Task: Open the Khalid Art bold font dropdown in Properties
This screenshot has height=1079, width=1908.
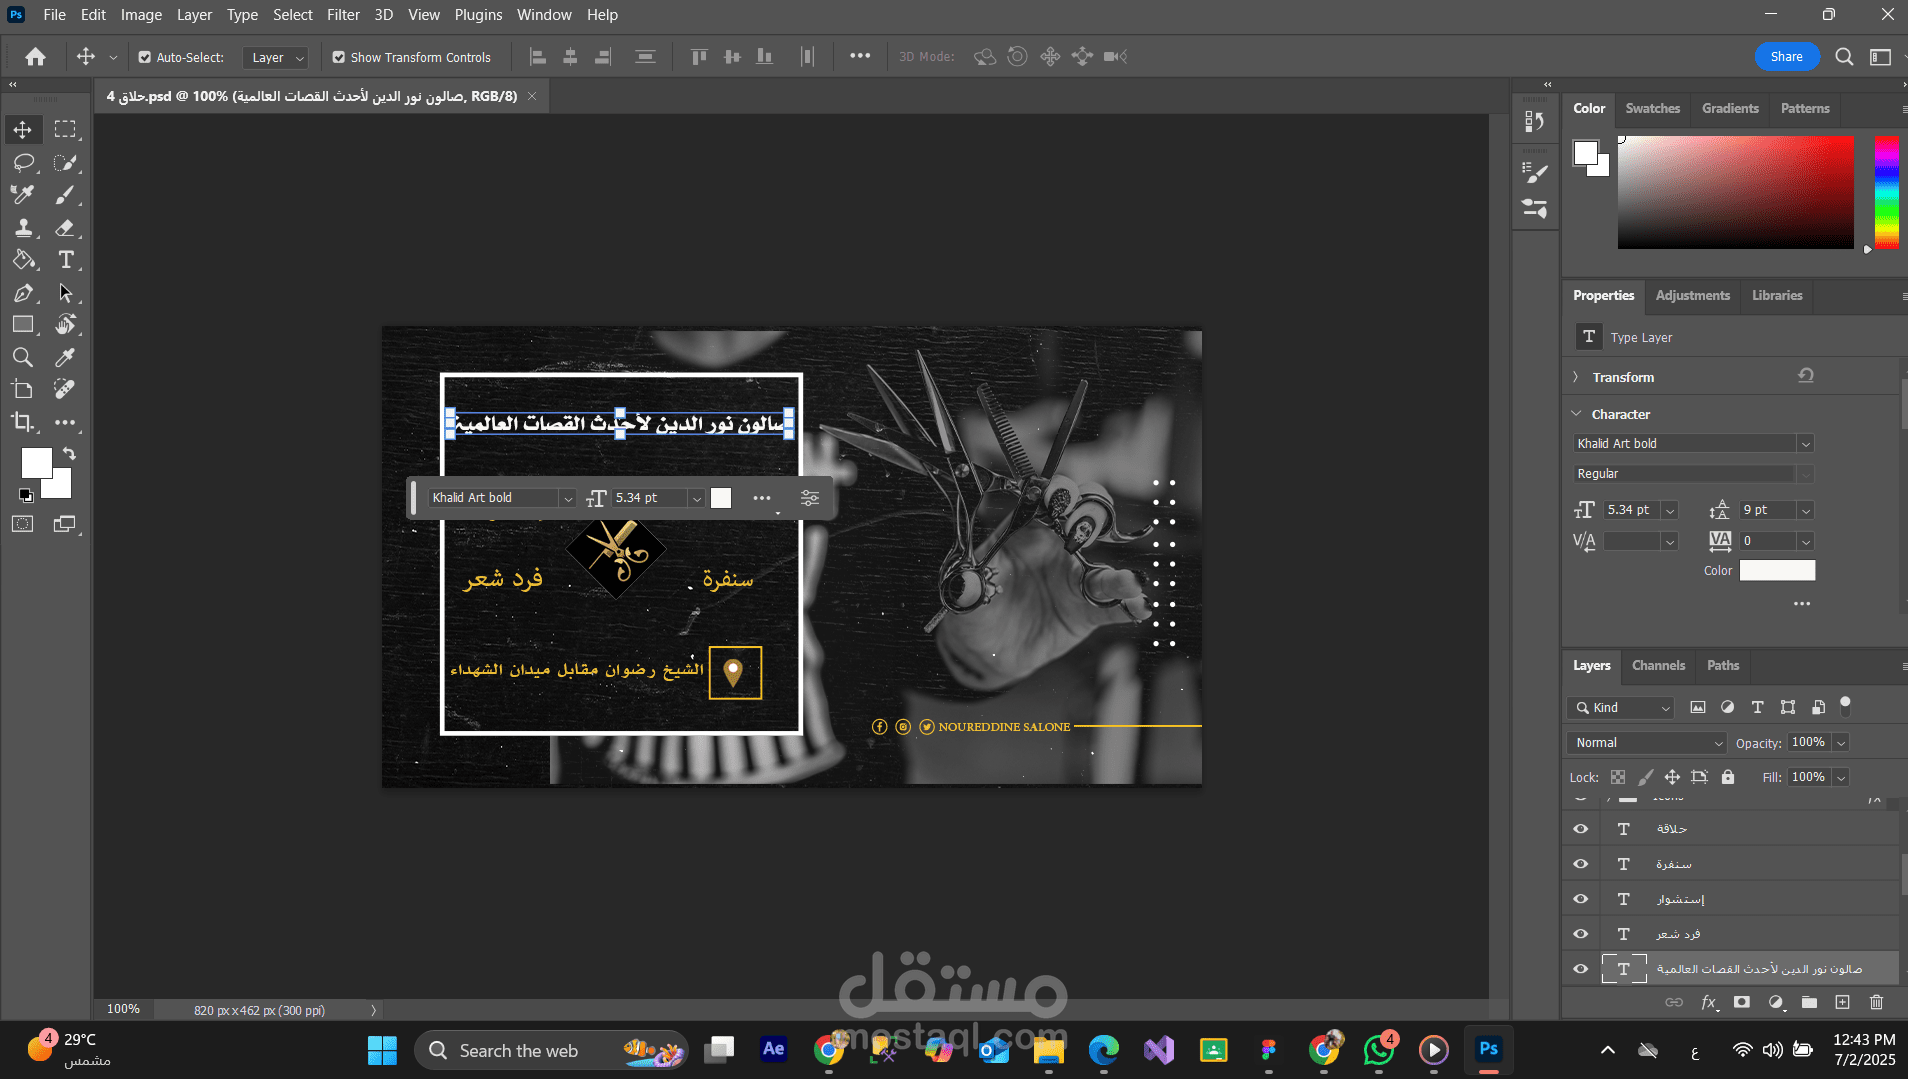Action: [1805, 444]
